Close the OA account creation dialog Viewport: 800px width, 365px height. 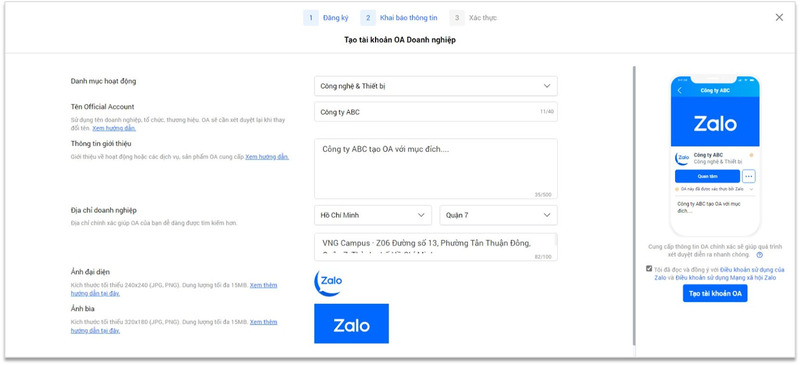click(779, 17)
